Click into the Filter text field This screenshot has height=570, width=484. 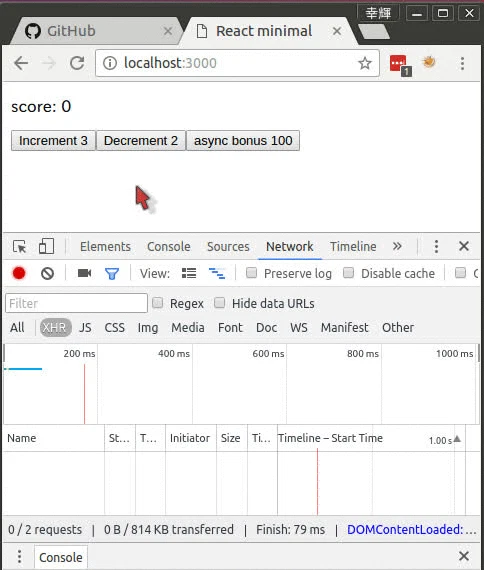(x=76, y=303)
